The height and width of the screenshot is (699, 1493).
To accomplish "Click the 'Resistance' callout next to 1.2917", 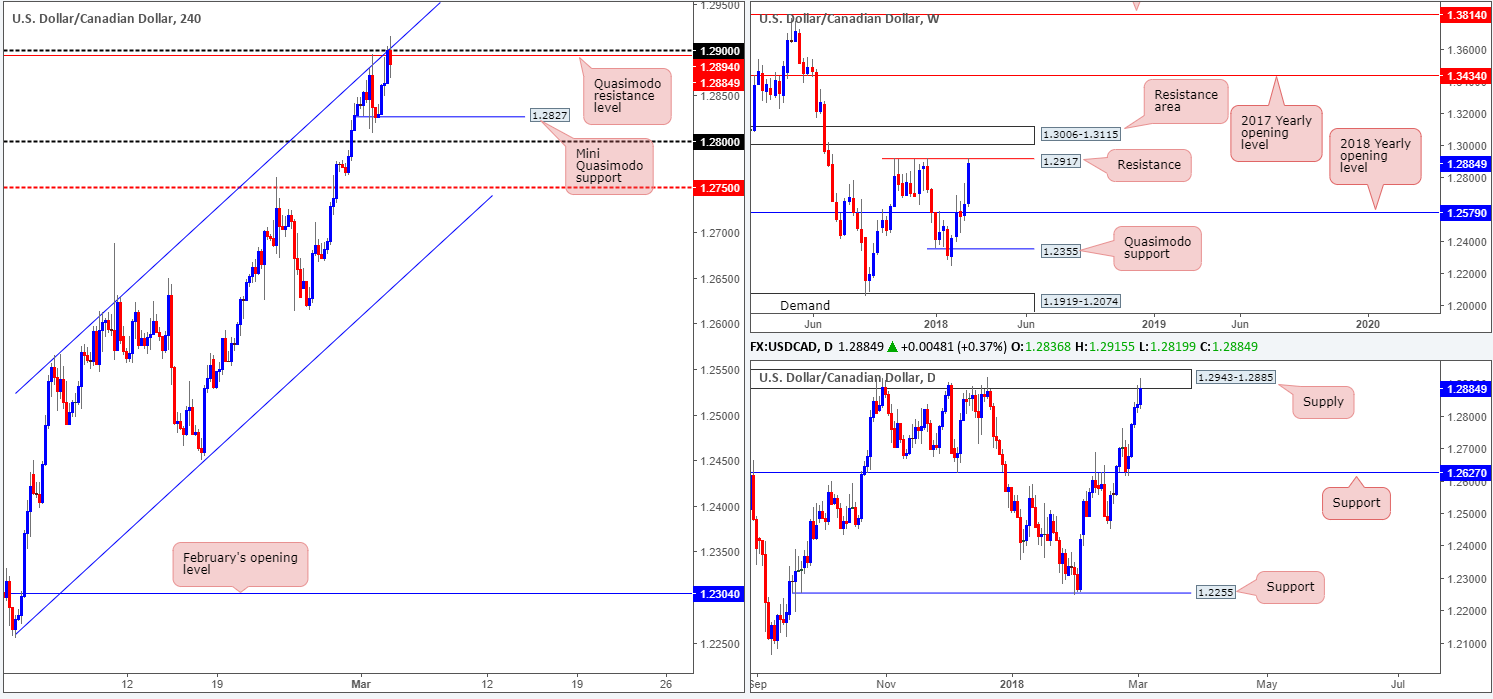I will click(1148, 165).
